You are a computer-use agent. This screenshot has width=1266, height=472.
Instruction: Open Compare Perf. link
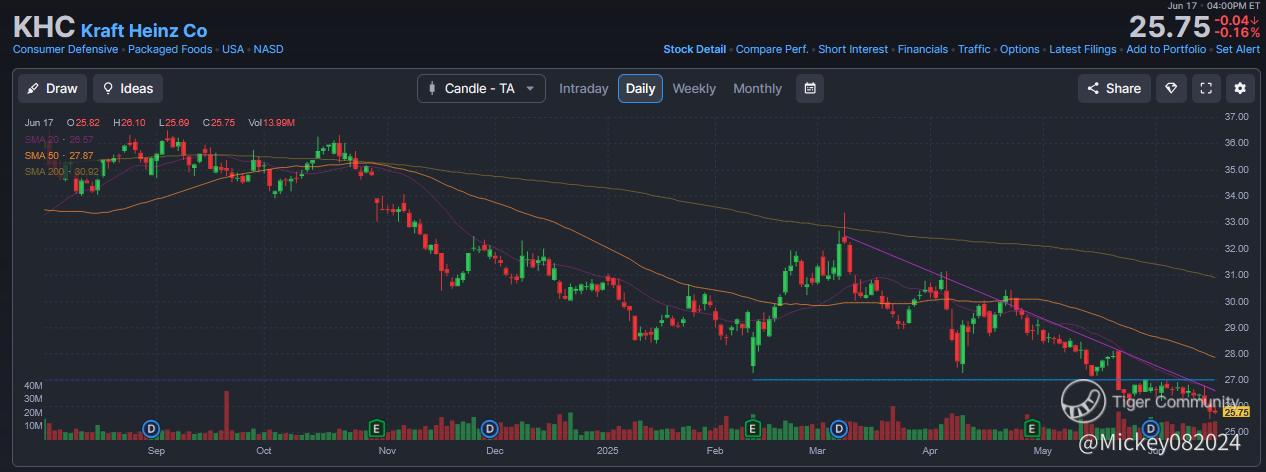772,49
